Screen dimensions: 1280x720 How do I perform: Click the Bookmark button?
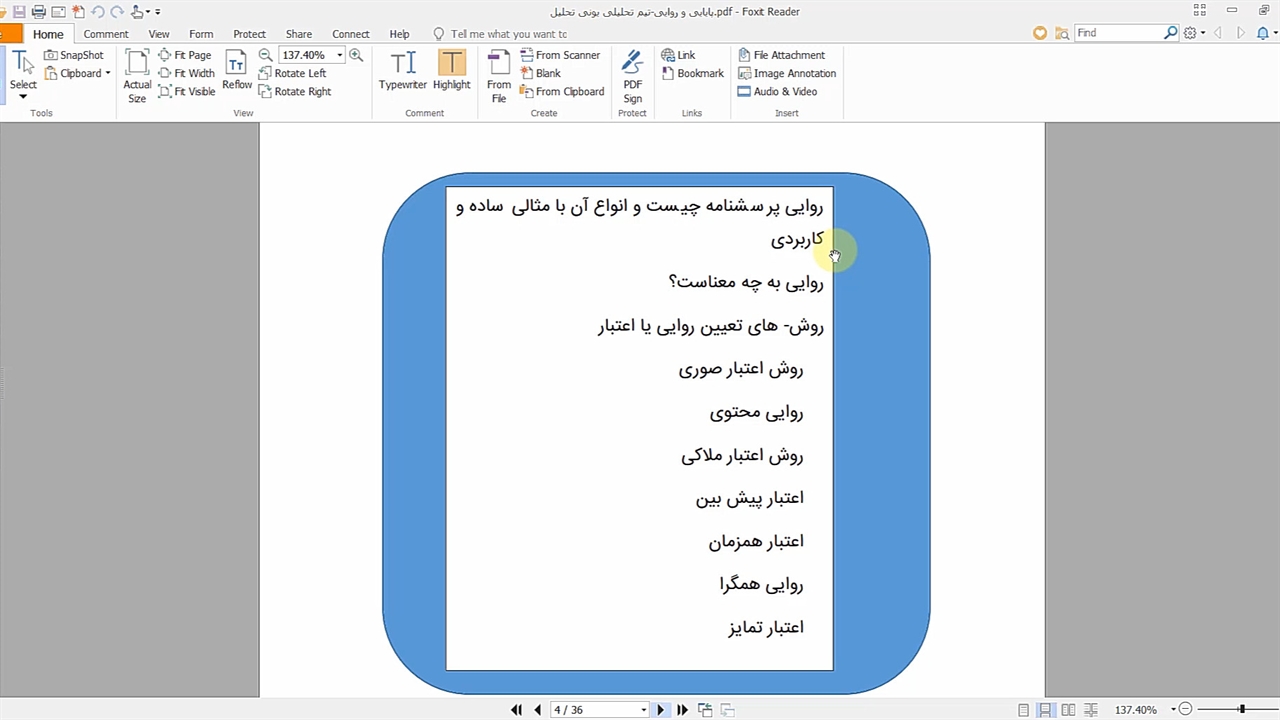[692, 73]
